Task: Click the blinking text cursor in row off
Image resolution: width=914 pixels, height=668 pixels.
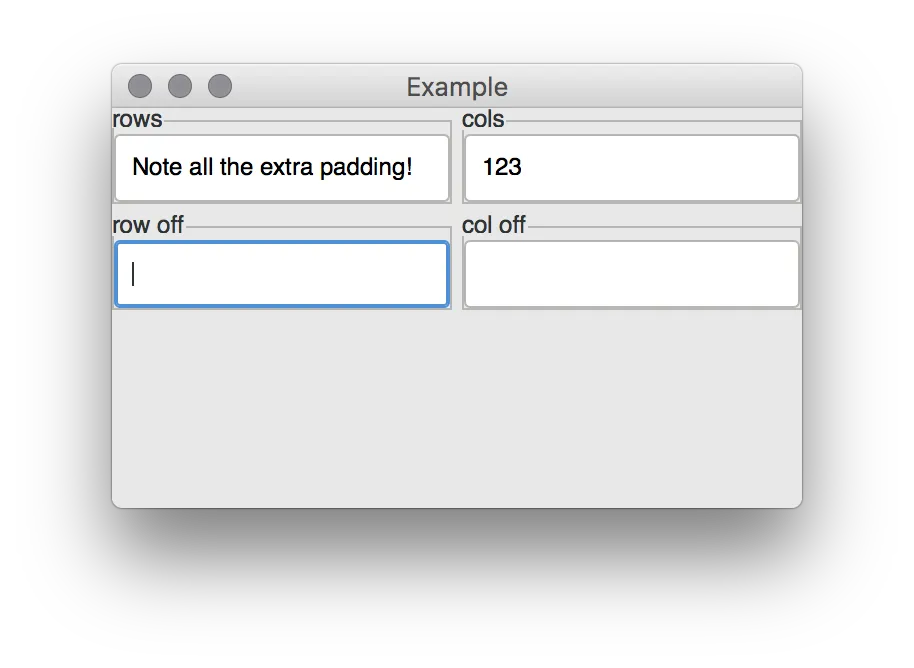Action: [x=133, y=274]
